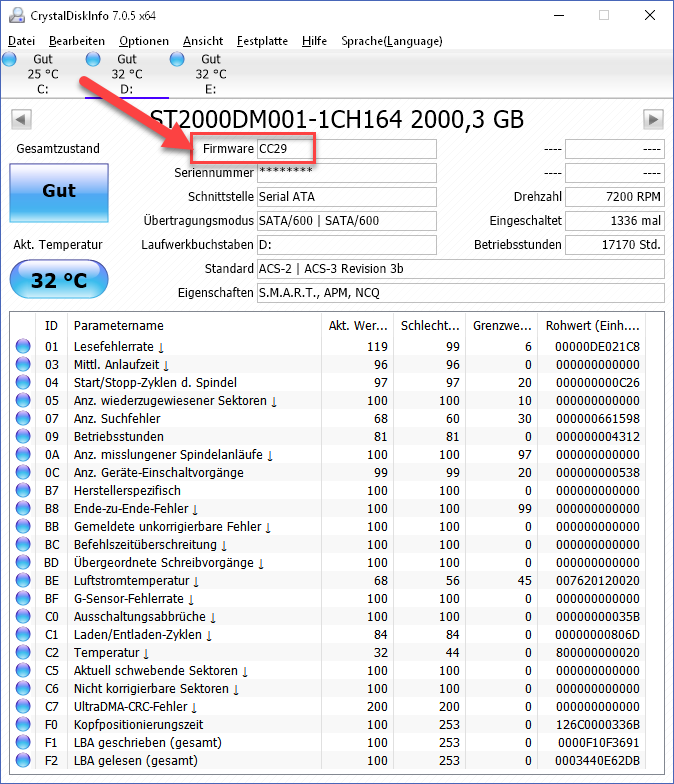
Task: Click the Gut health status button
Action: (x=59, y=192)
